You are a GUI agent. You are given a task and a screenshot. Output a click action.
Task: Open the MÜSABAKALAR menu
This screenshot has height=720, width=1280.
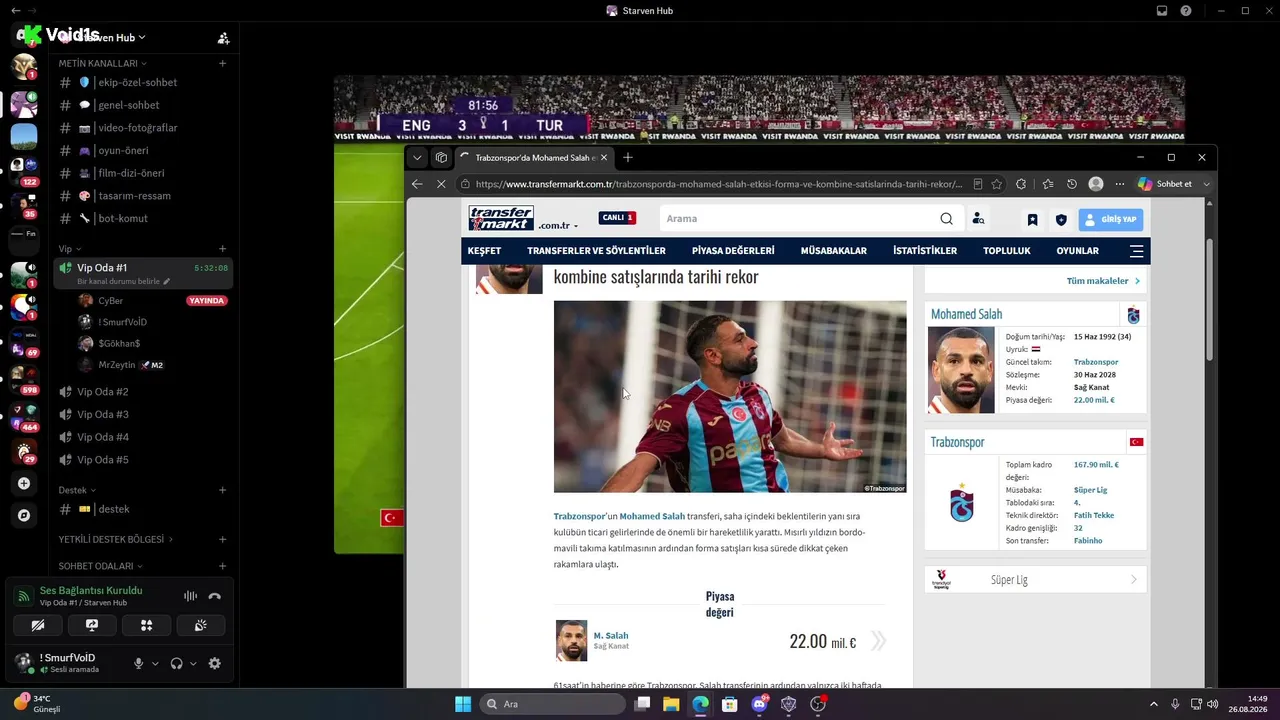click(834, 251)
